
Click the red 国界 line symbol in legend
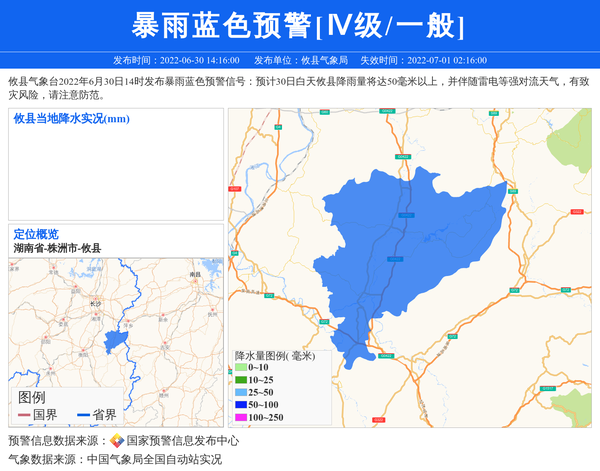pos(22,414)
